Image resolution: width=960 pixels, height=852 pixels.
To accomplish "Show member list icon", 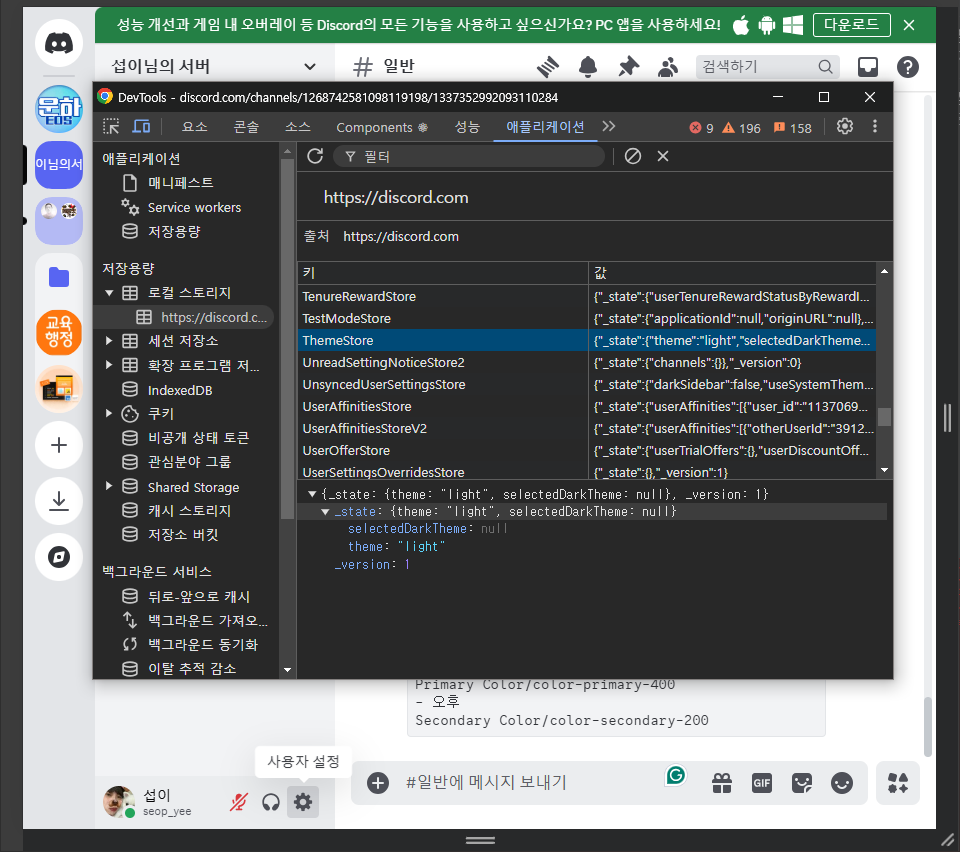I will 668,66.
